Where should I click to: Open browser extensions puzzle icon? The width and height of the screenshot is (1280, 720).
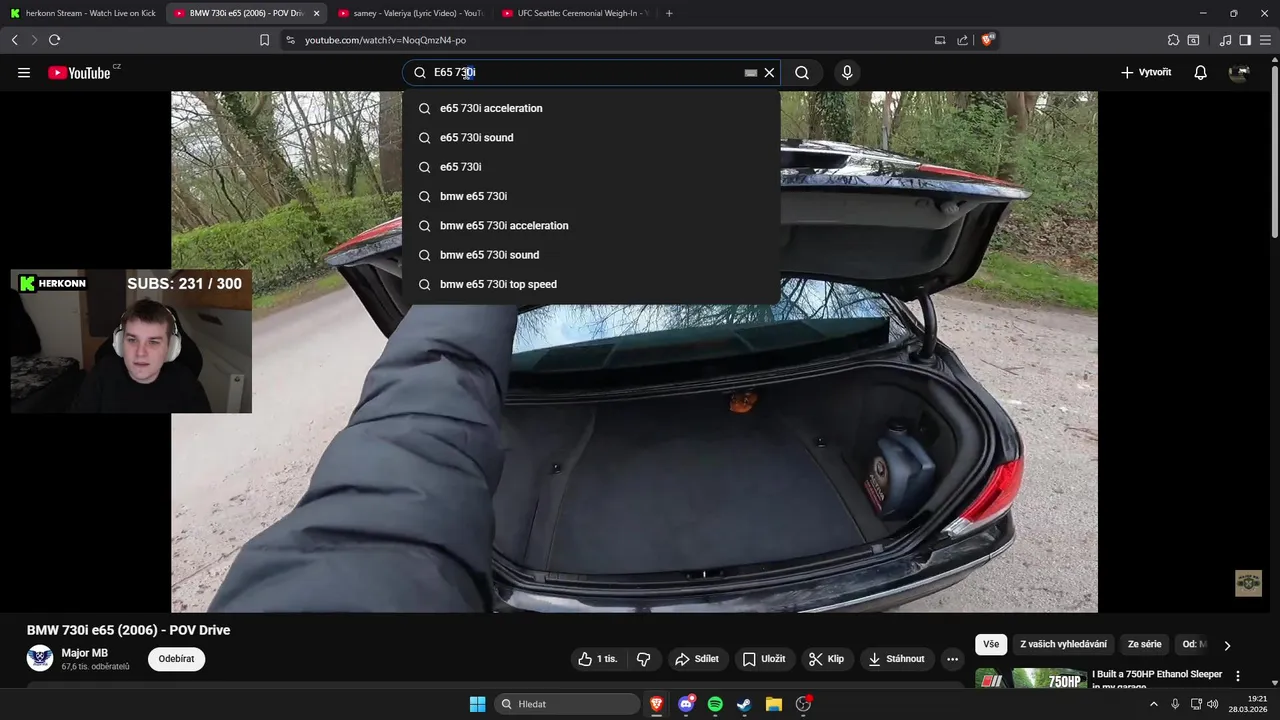click(1173, 40)
